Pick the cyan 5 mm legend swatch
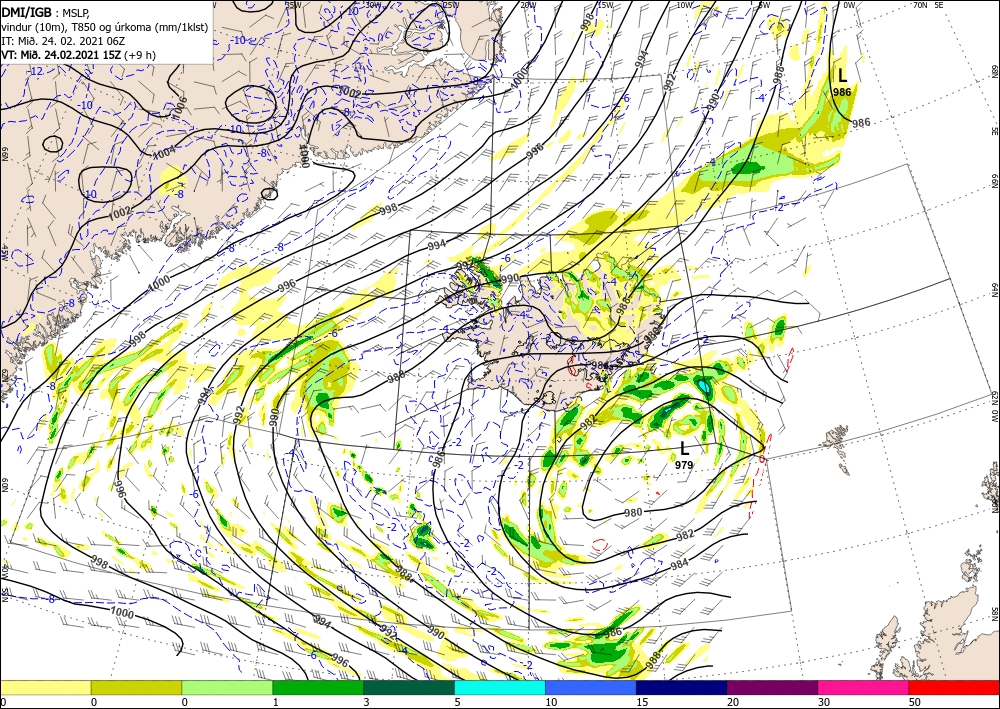 pos(500,687)
